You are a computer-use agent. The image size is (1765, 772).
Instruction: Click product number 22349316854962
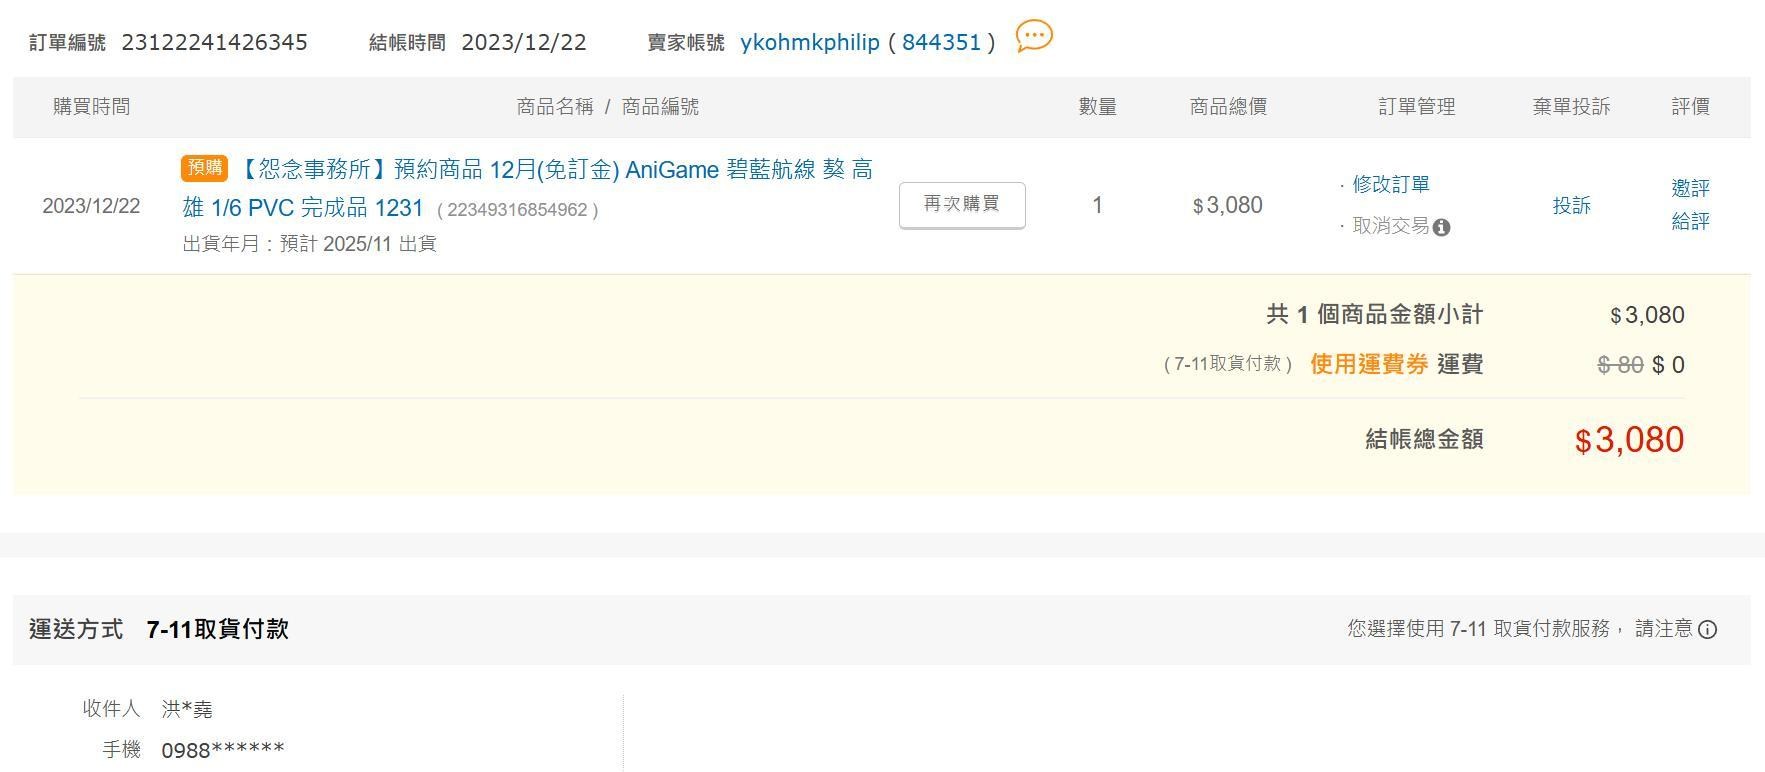click(517, 210)
